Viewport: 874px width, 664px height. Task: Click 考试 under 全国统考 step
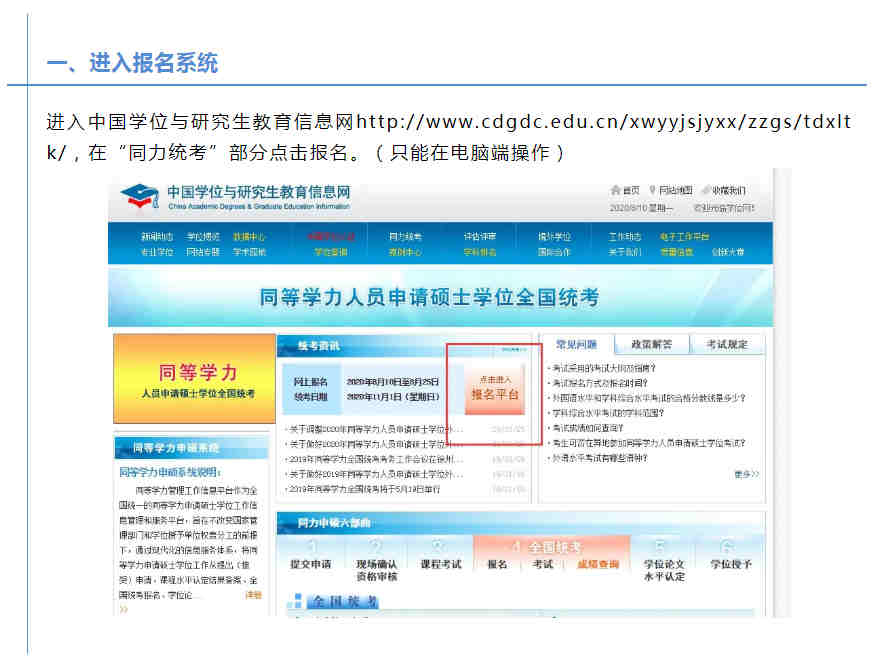point(542,564)
